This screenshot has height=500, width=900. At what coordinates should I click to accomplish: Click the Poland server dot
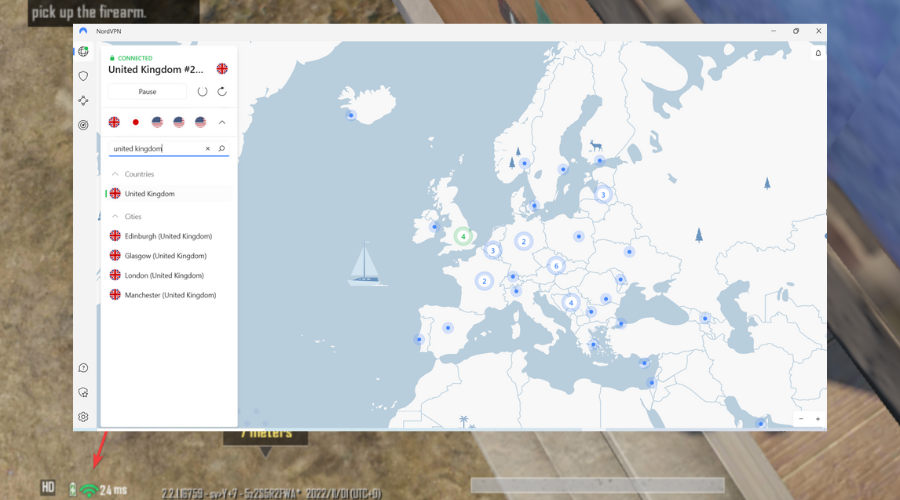pyautogui.click(x=579, y=237)
